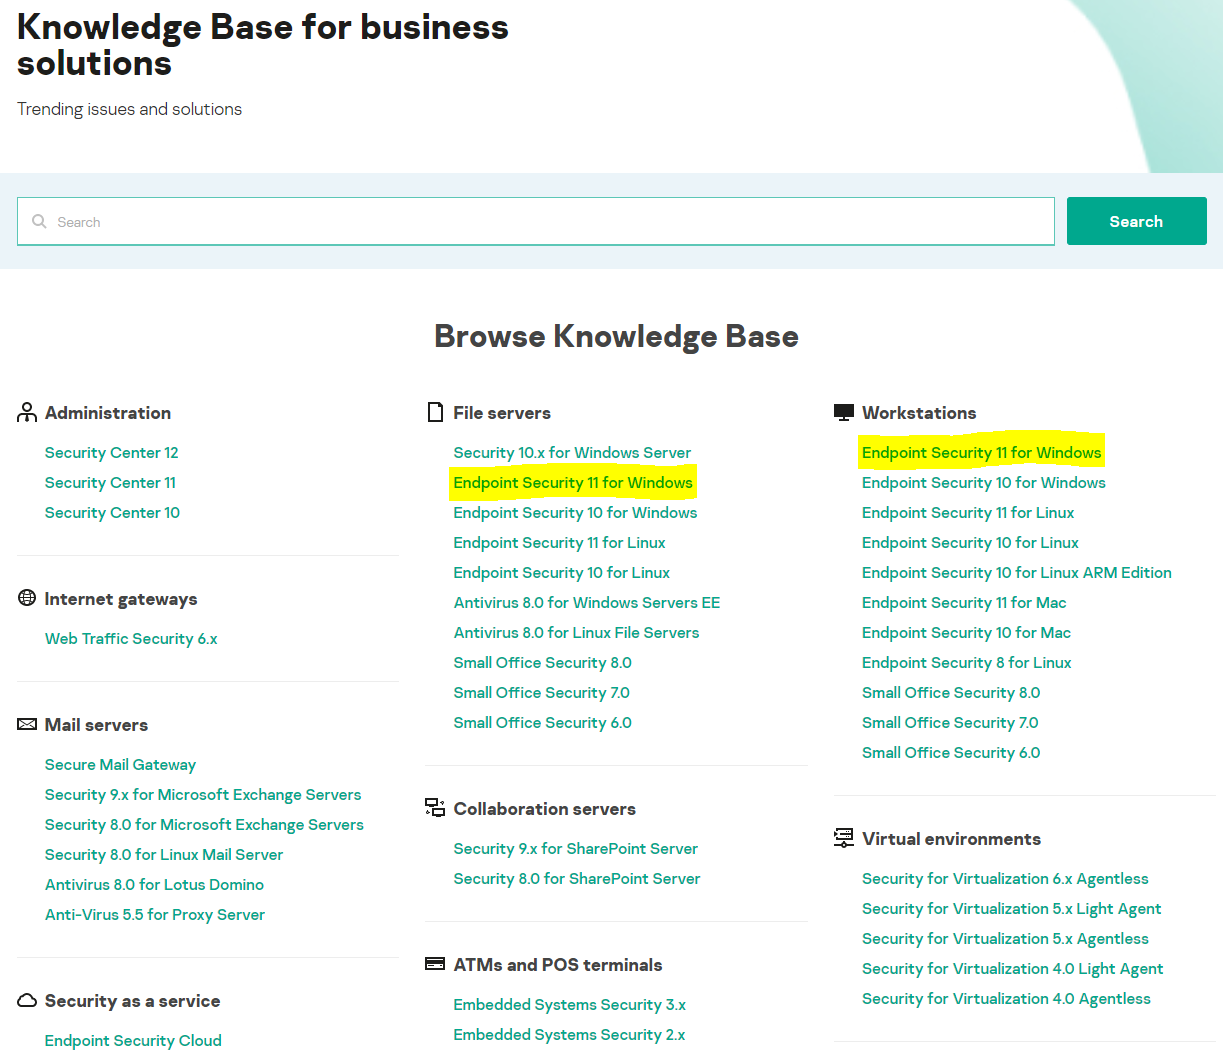
Task: Click the ATMs and POS terminals card icon
Action: 435,964
